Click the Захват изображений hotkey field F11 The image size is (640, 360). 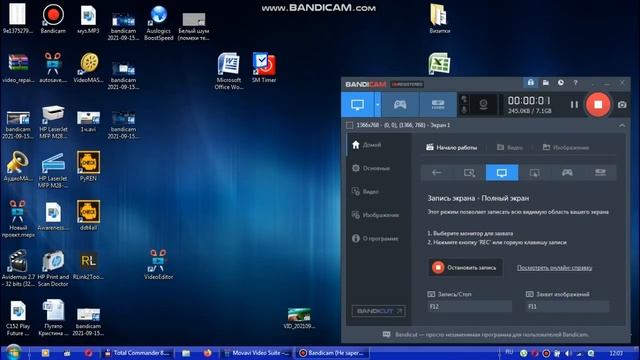(x=568, y=306)
